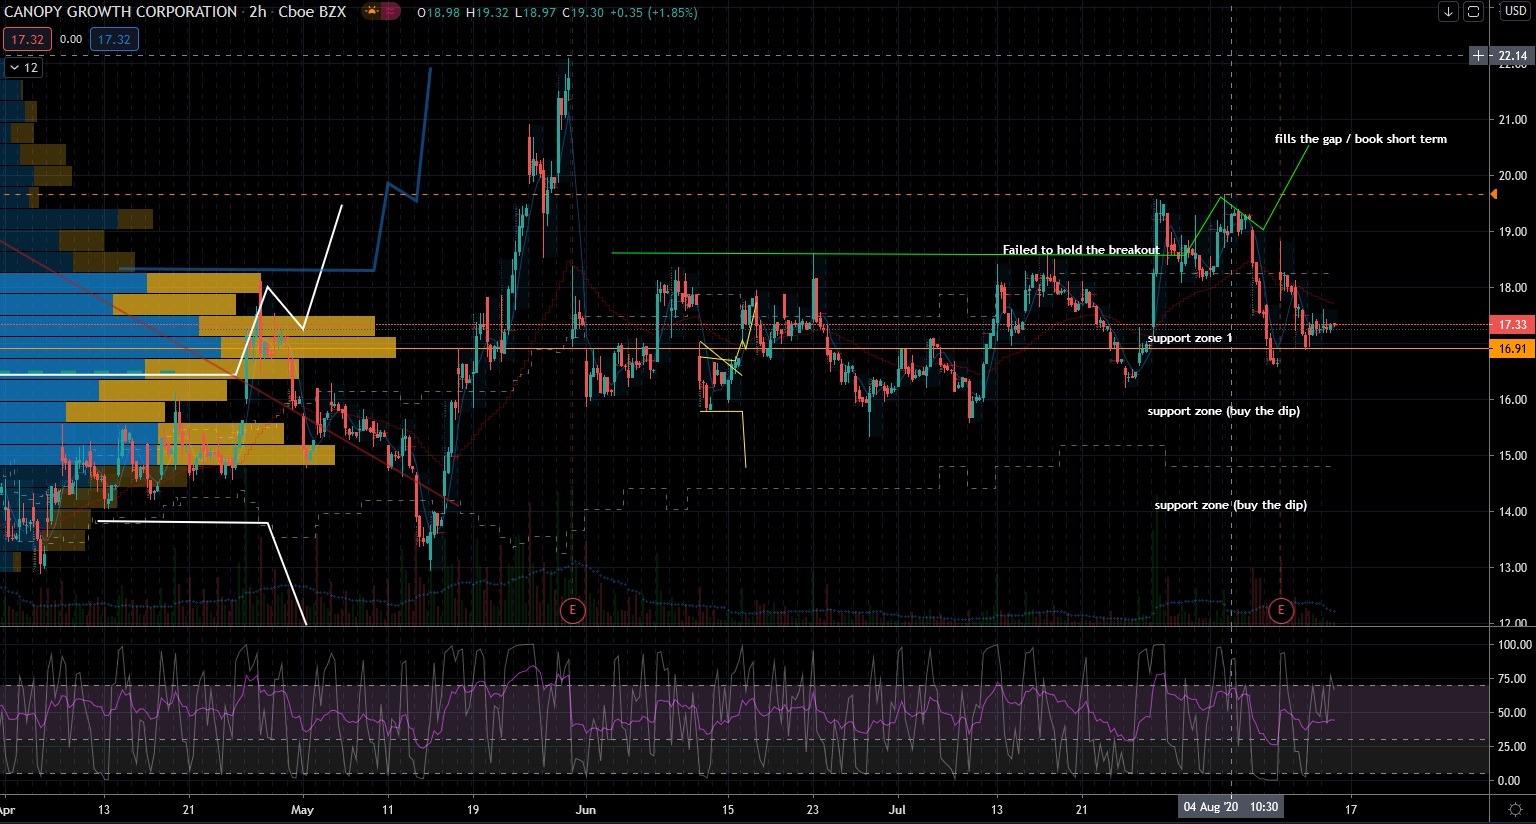Click the 15.00 price axis label
The image size is (1536, 824).
(1512, 456)
